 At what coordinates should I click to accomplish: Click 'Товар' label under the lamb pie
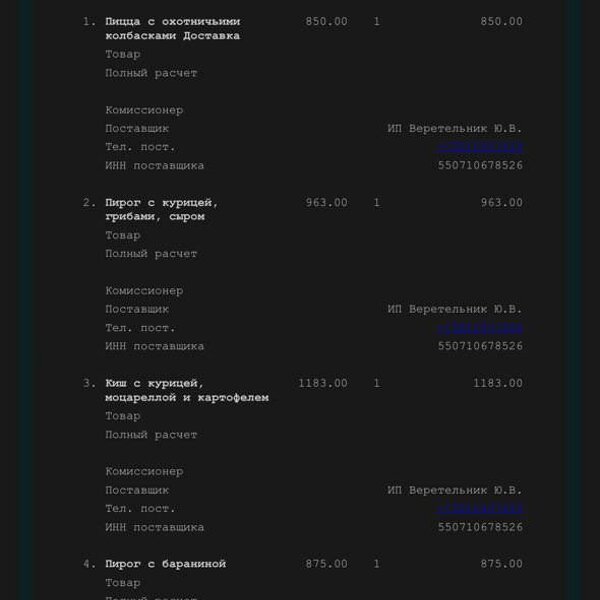tap(123, 582)
